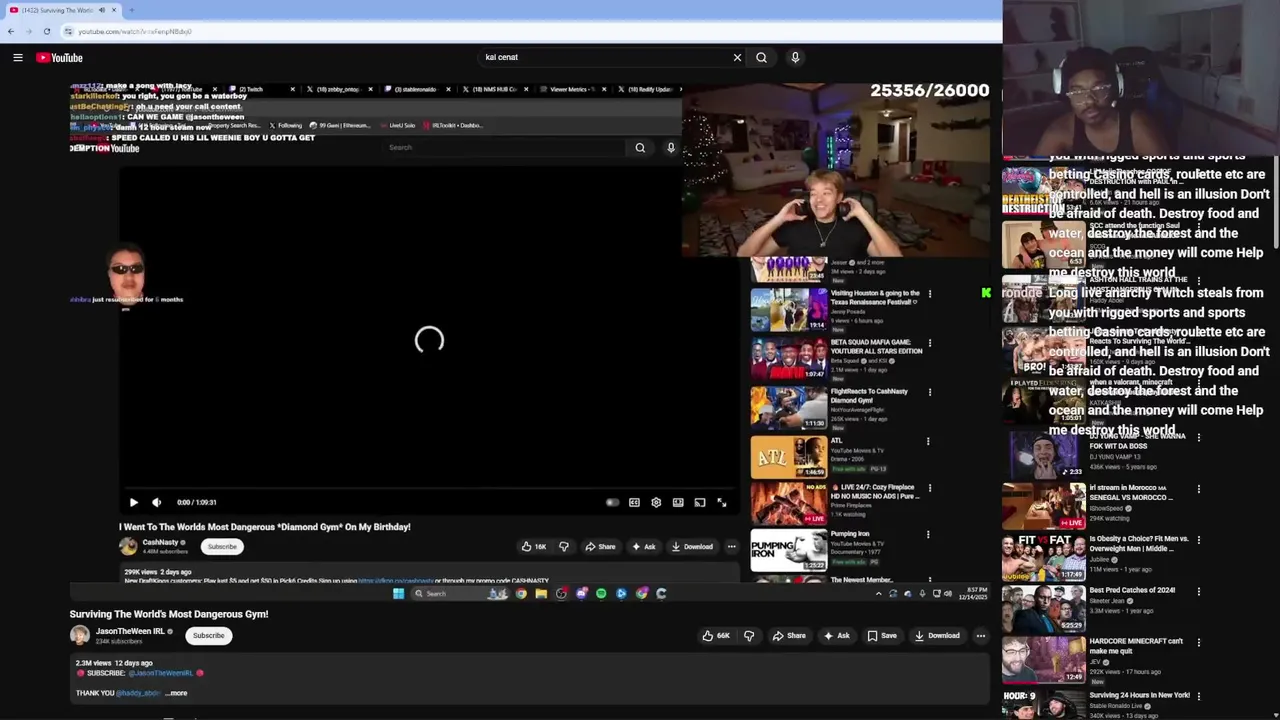
Task: Subscribe to JasonTheWeen IRL
Action: [x=209, y=636]
